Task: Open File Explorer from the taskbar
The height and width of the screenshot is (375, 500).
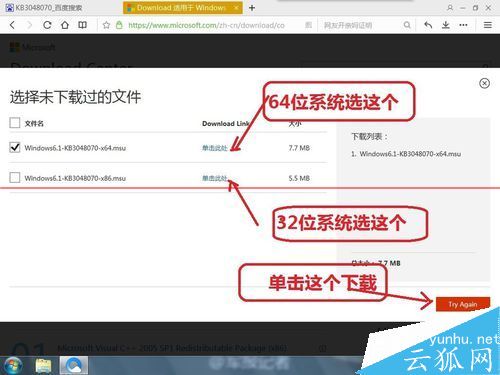Action: pyautogui.click(x=43, y=366)
